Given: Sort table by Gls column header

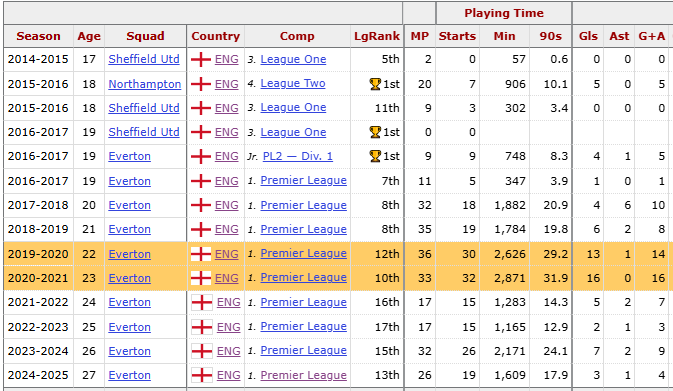Looking at the screenshot, I should [588, 36].
